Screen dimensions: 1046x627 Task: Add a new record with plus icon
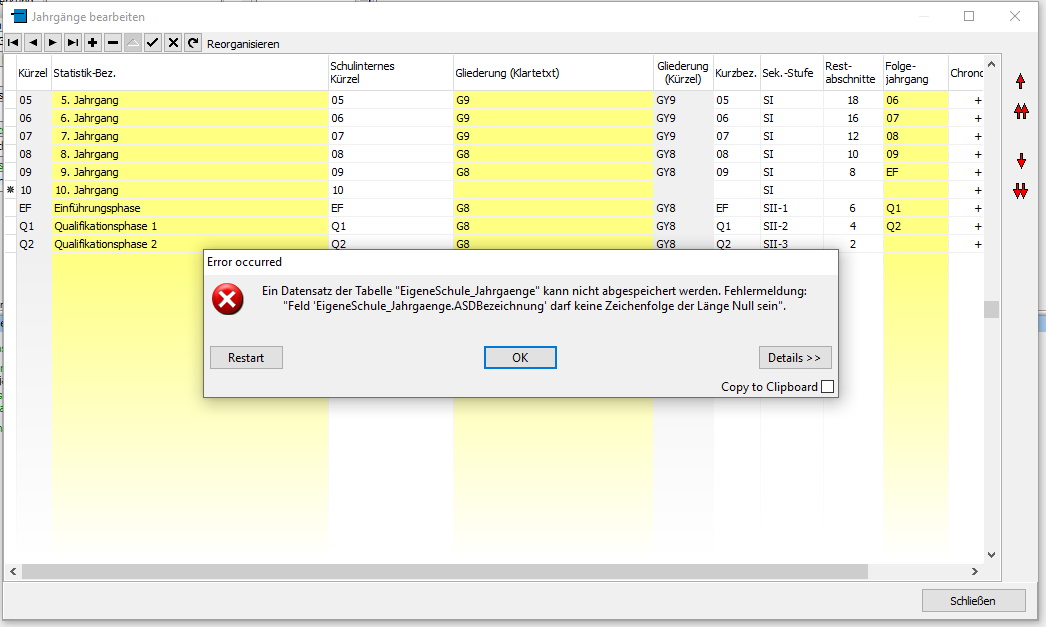coord(93,43)
